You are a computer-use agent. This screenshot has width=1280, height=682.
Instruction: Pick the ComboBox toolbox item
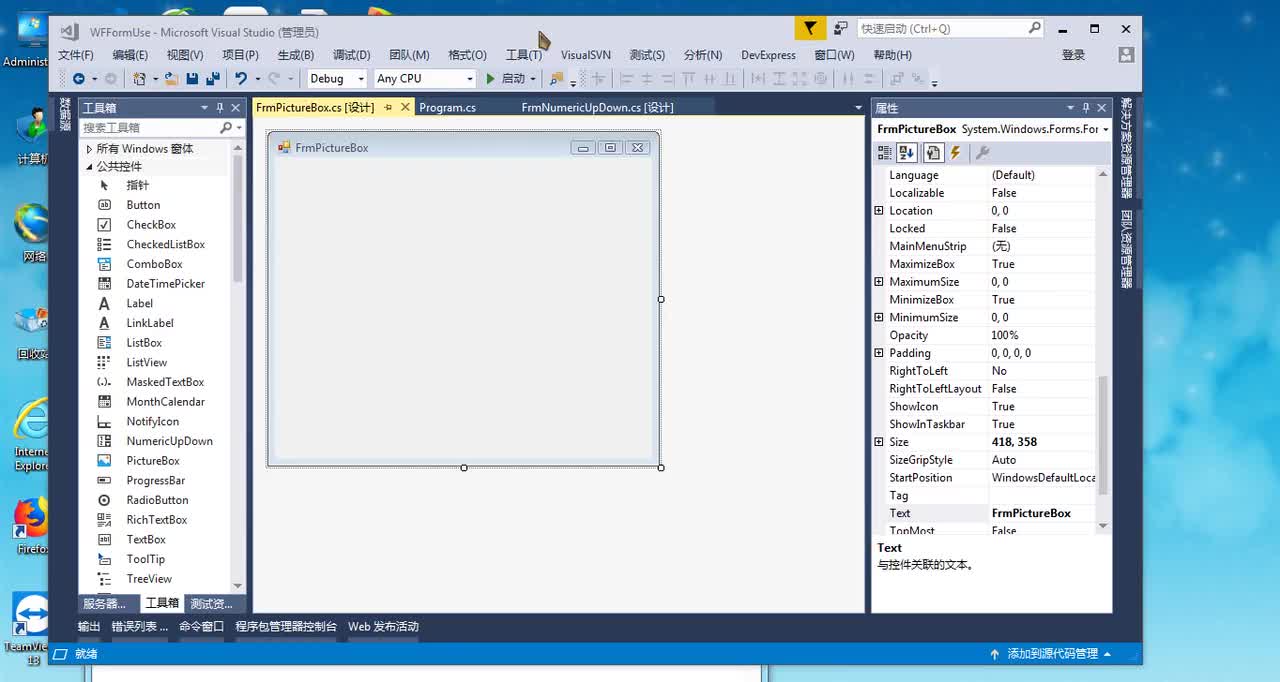coord(154,264)
